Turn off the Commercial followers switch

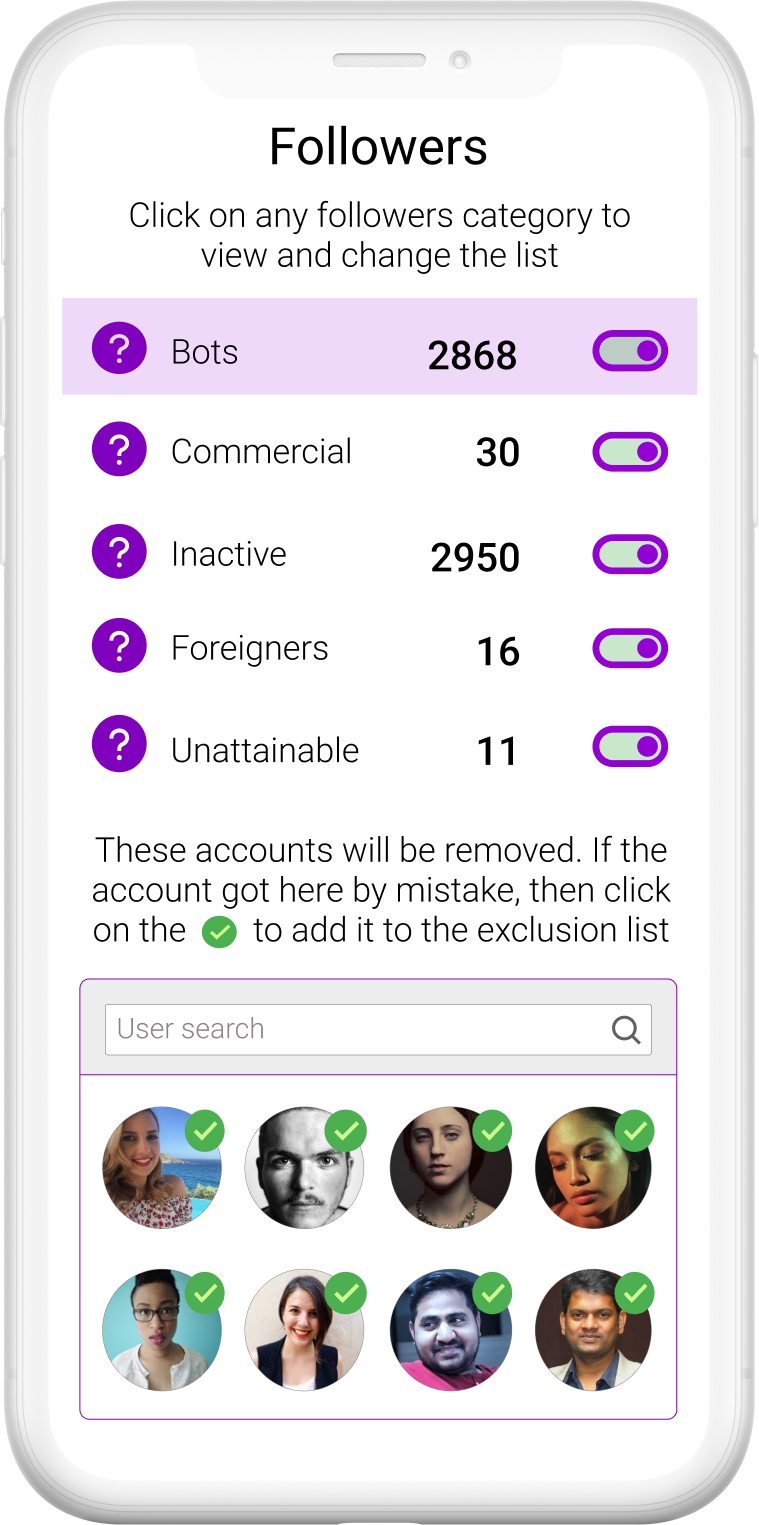629,451
